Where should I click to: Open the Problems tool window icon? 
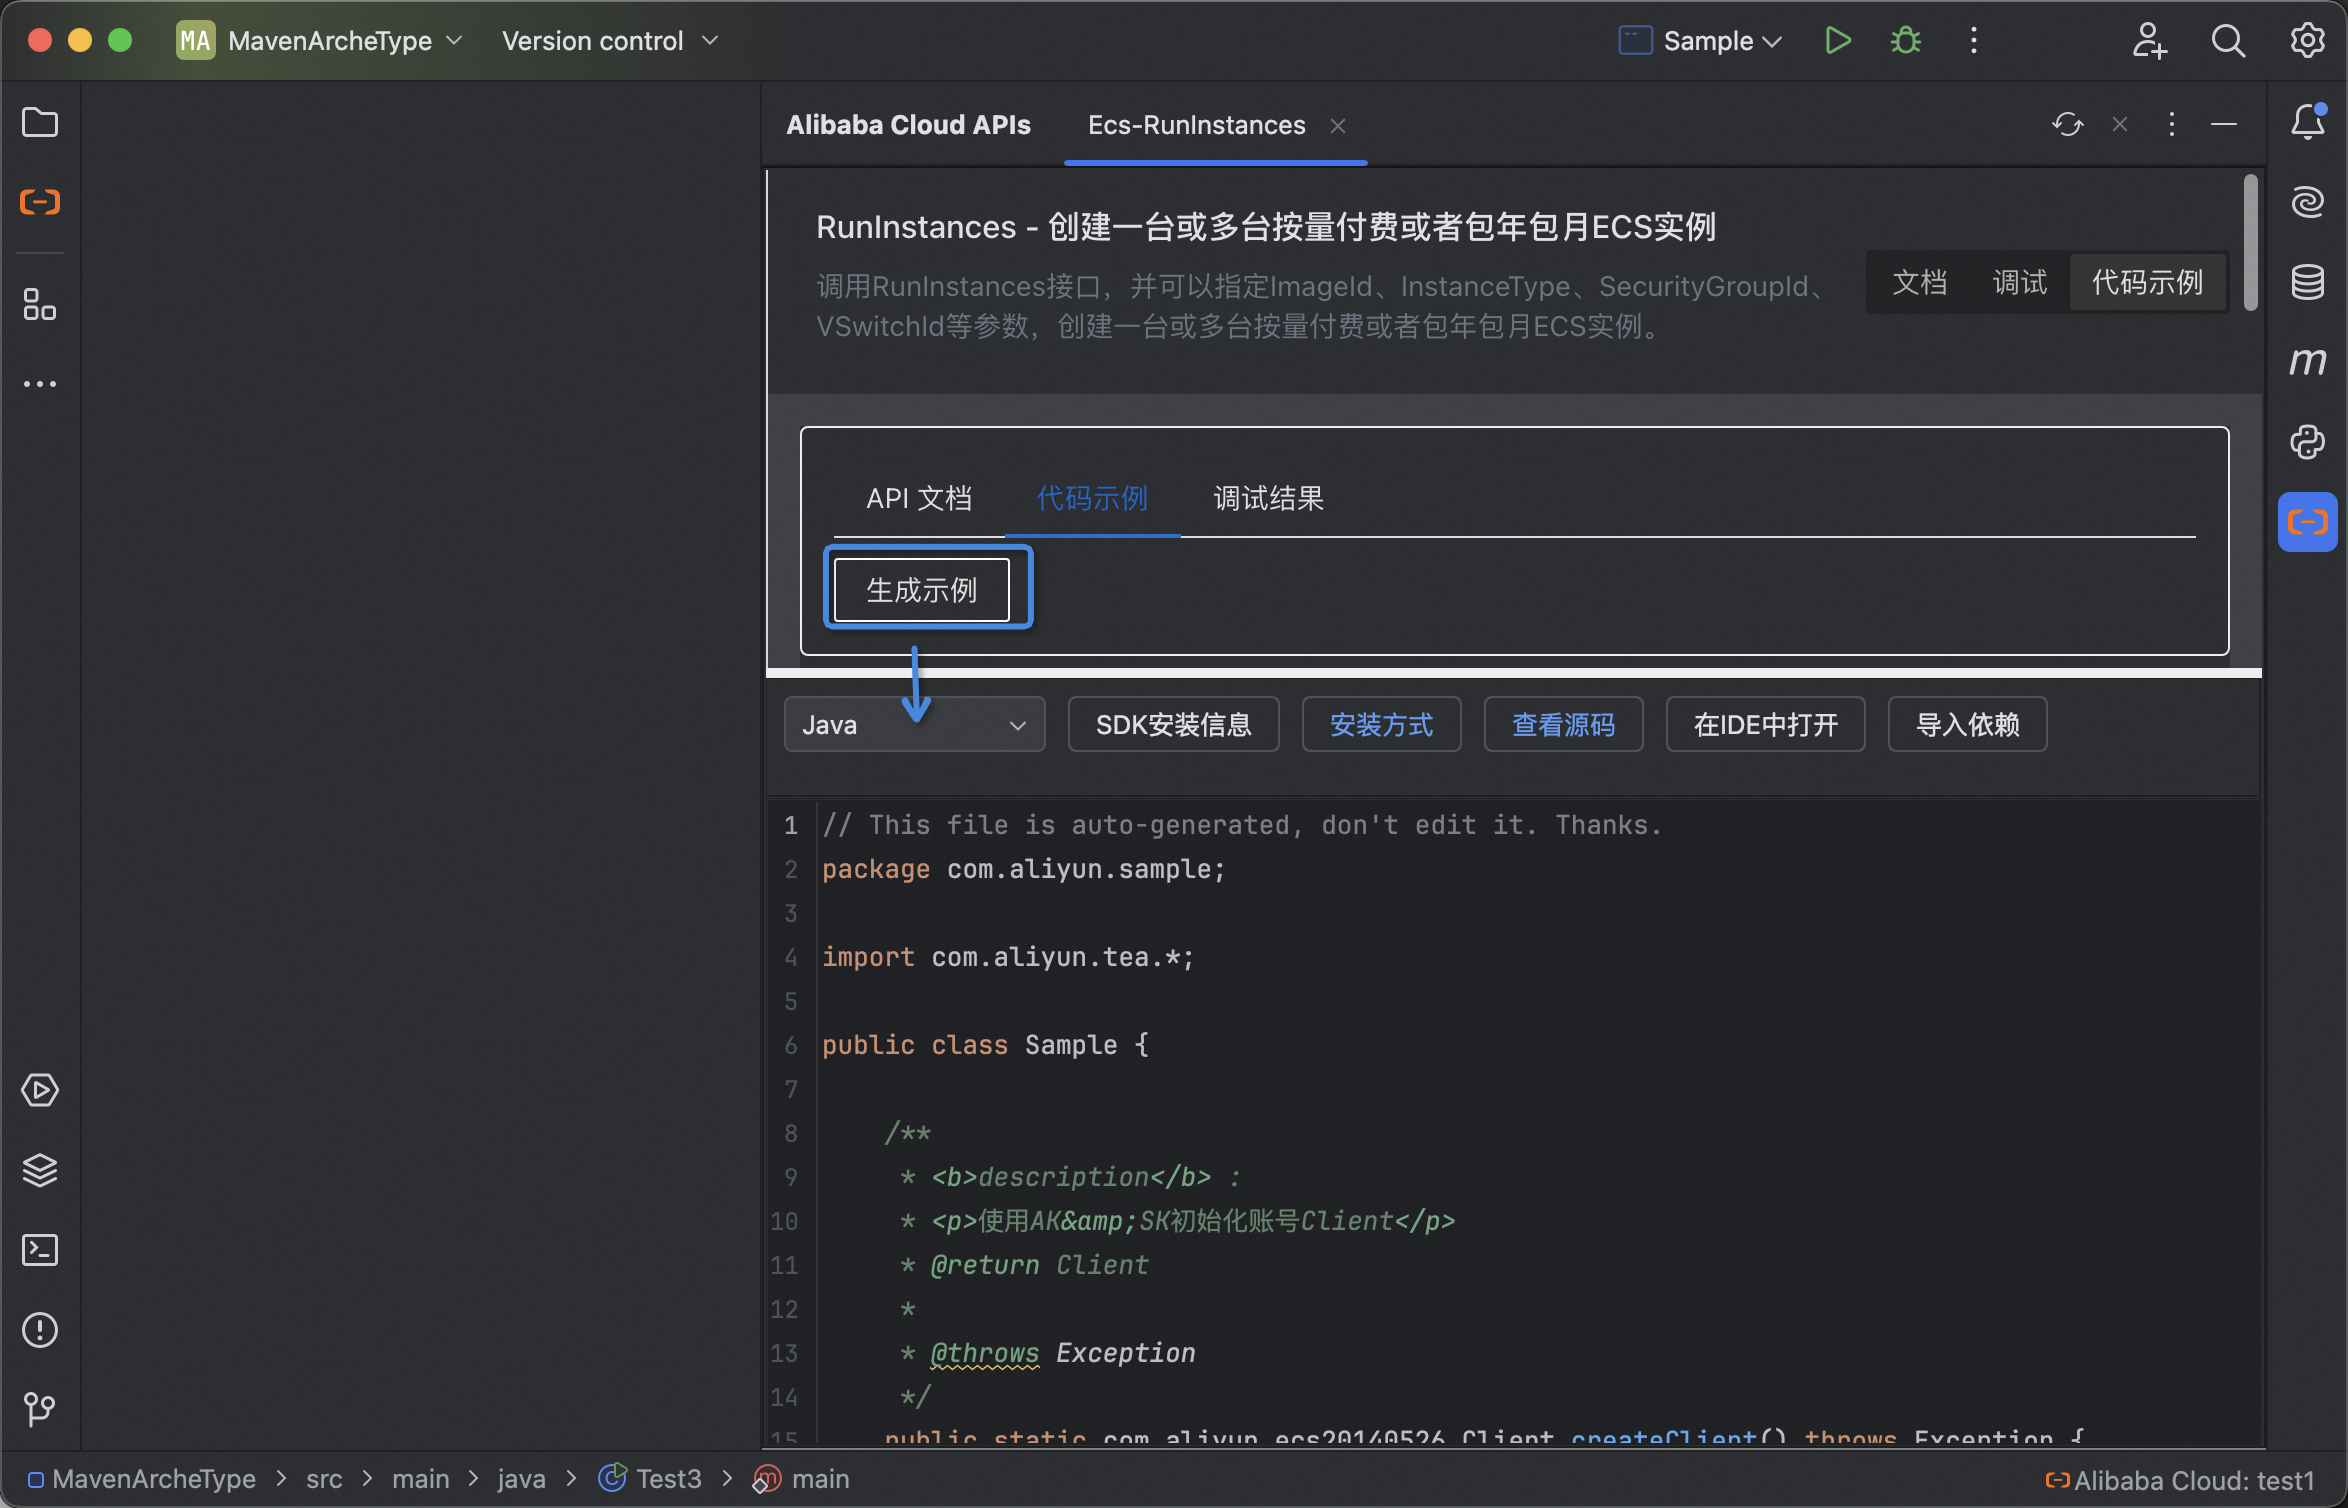tap(40, 1330)
